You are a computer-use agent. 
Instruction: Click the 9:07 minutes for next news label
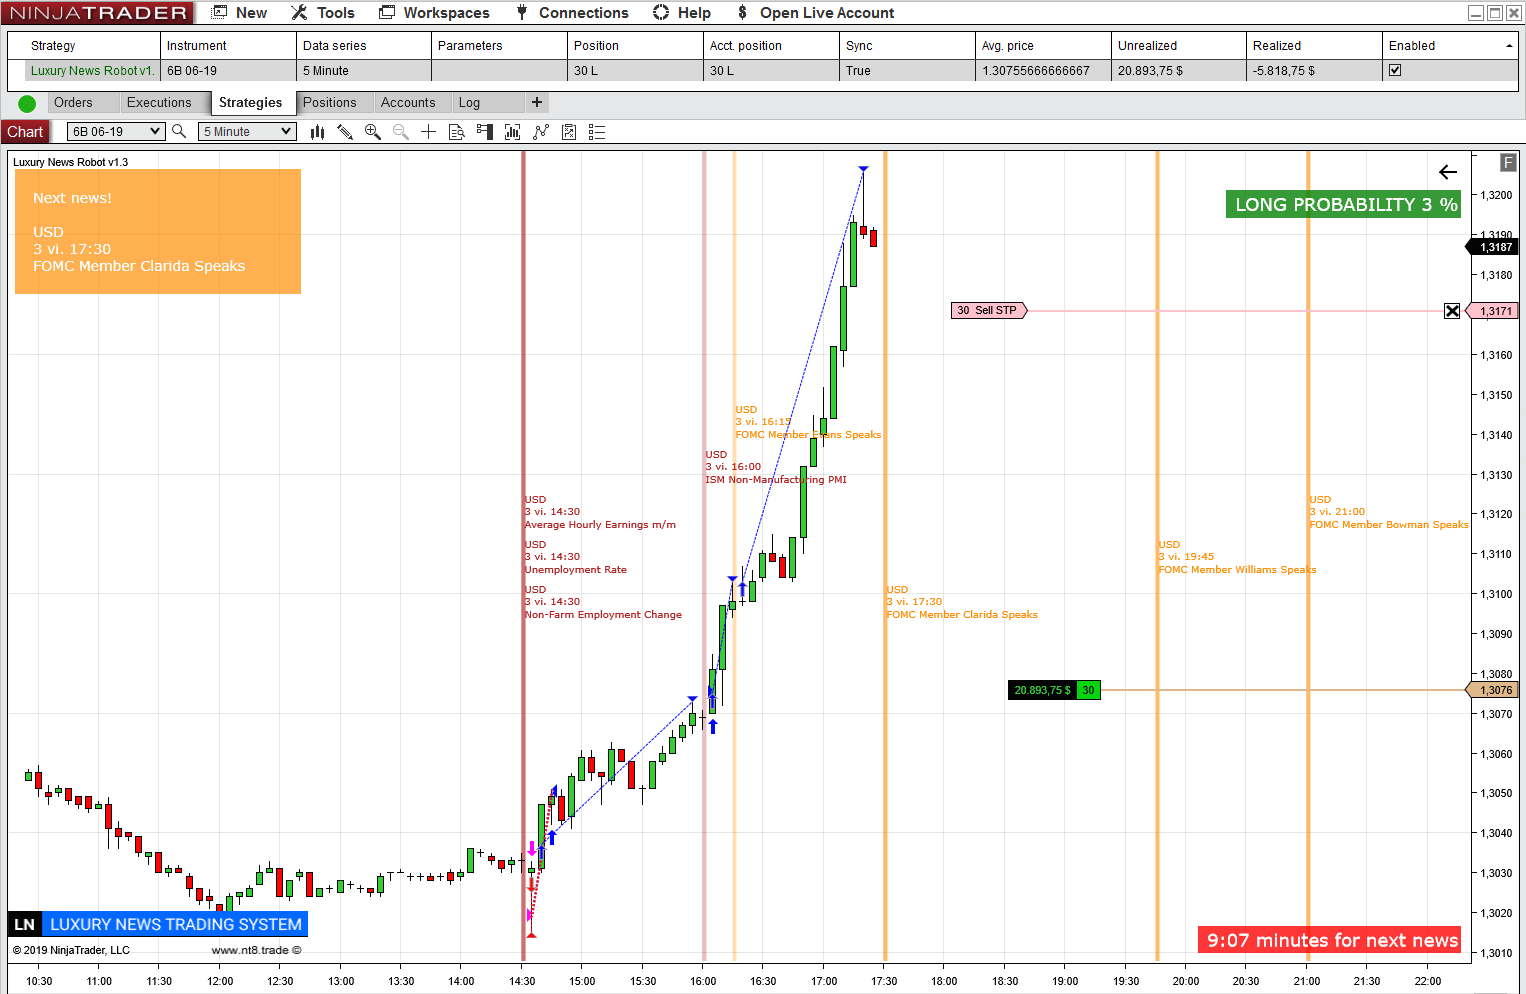coord(1330,940)
